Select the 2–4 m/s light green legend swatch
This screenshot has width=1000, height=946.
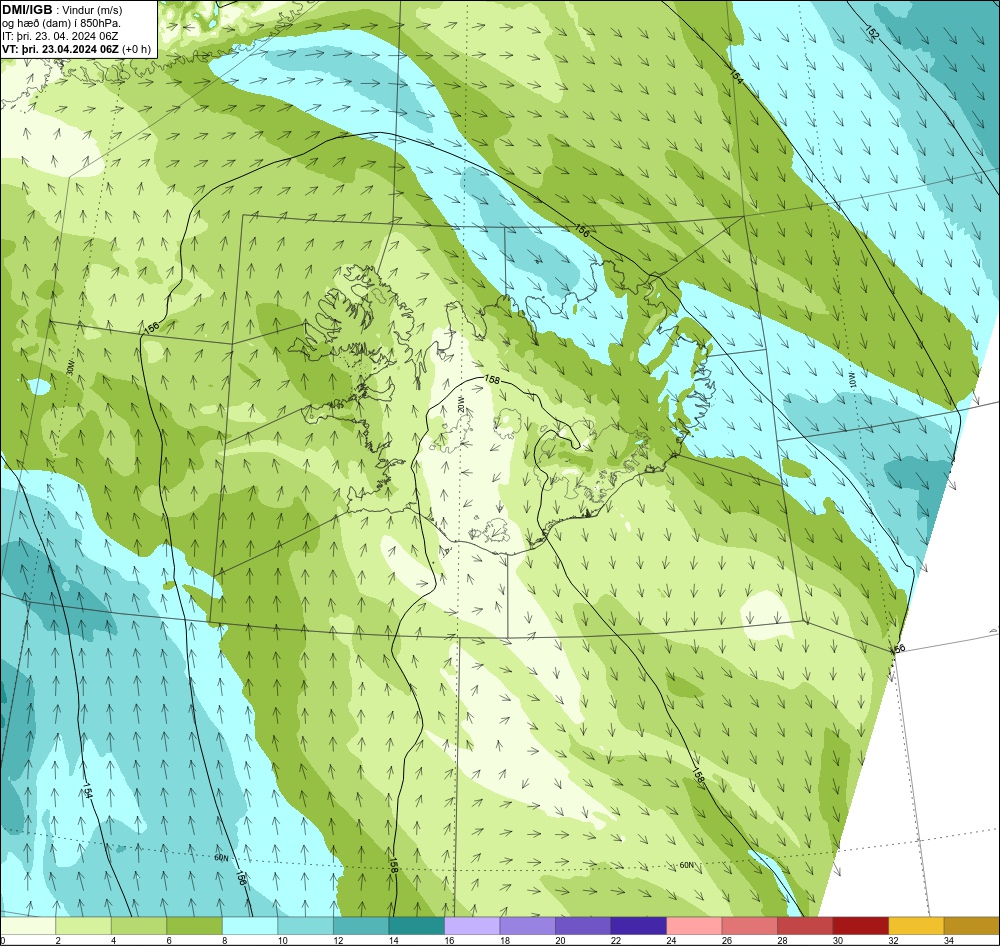(x=84, y=926)
